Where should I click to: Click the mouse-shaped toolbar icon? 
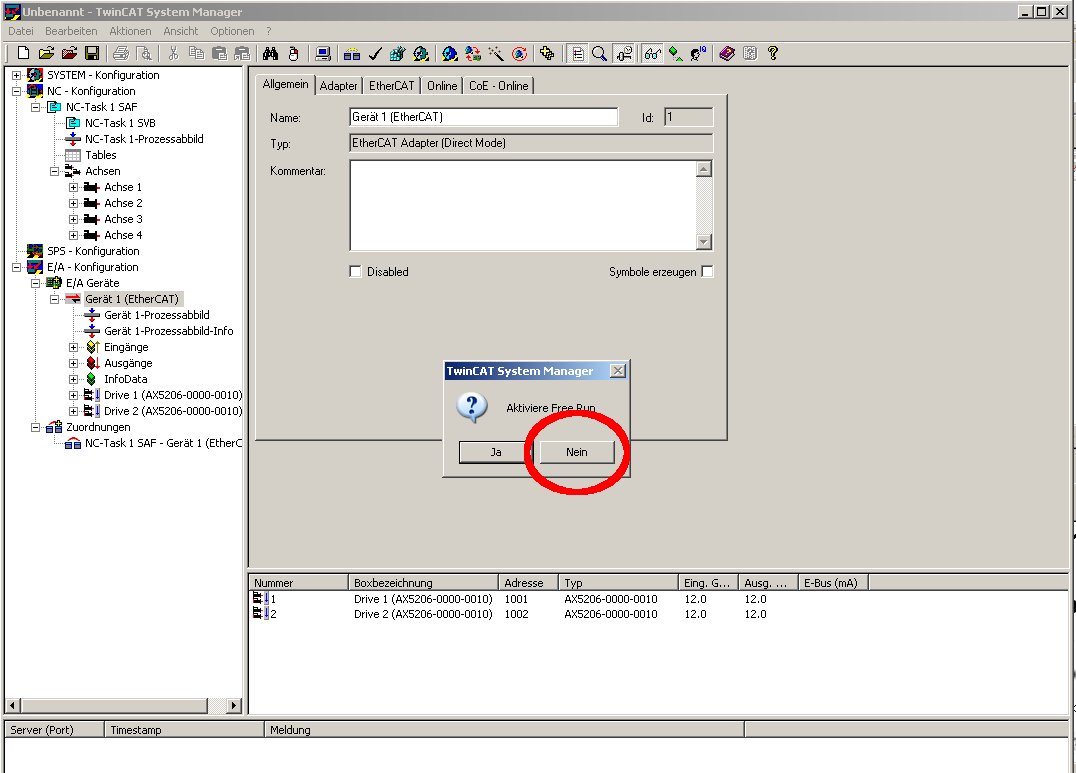pyautogui.click(x=294, y=54)
